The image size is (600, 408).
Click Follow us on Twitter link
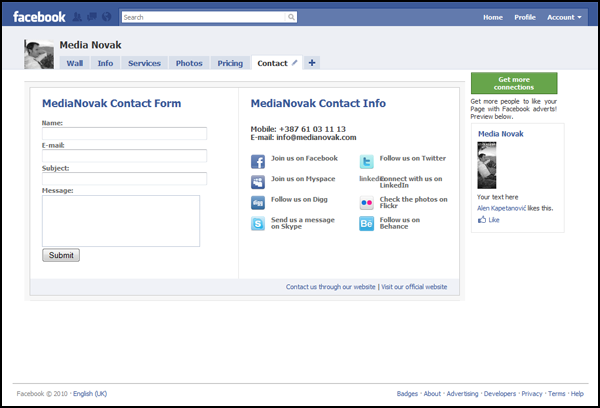pos(412,158)
